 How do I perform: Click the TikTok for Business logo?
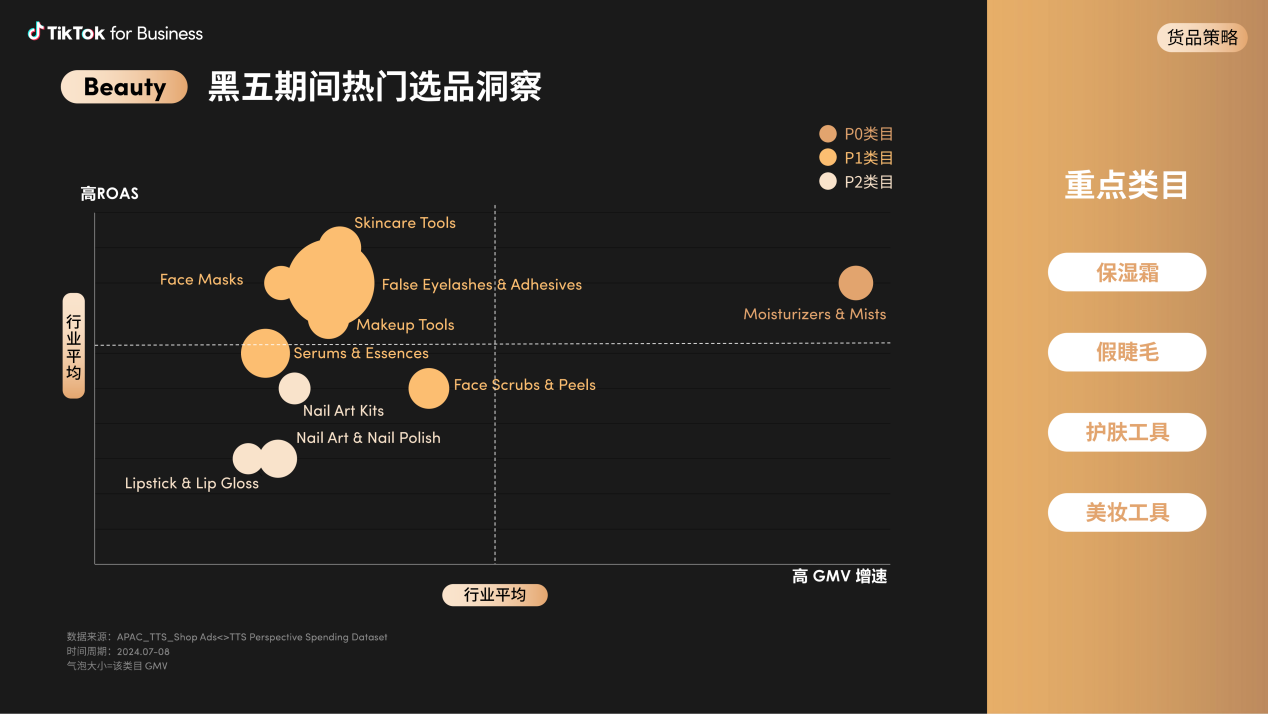click(x=114, y=31)
